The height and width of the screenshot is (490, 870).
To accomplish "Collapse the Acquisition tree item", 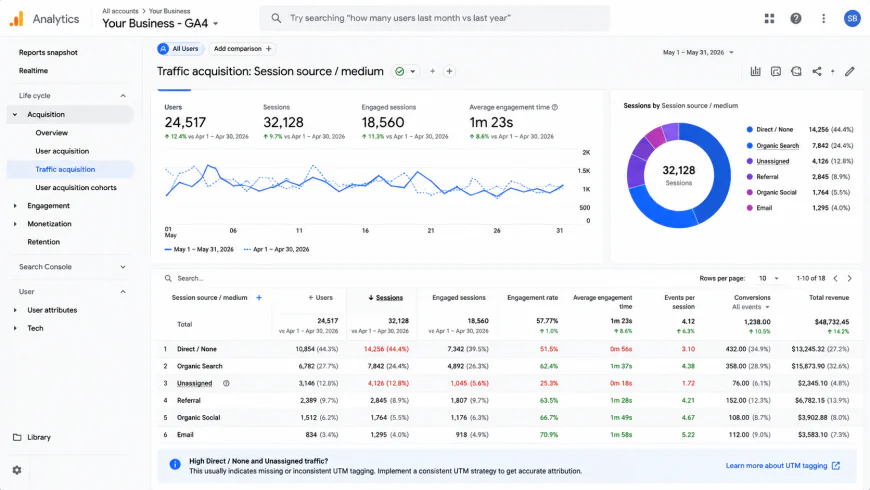I will (x=15, y=114).
